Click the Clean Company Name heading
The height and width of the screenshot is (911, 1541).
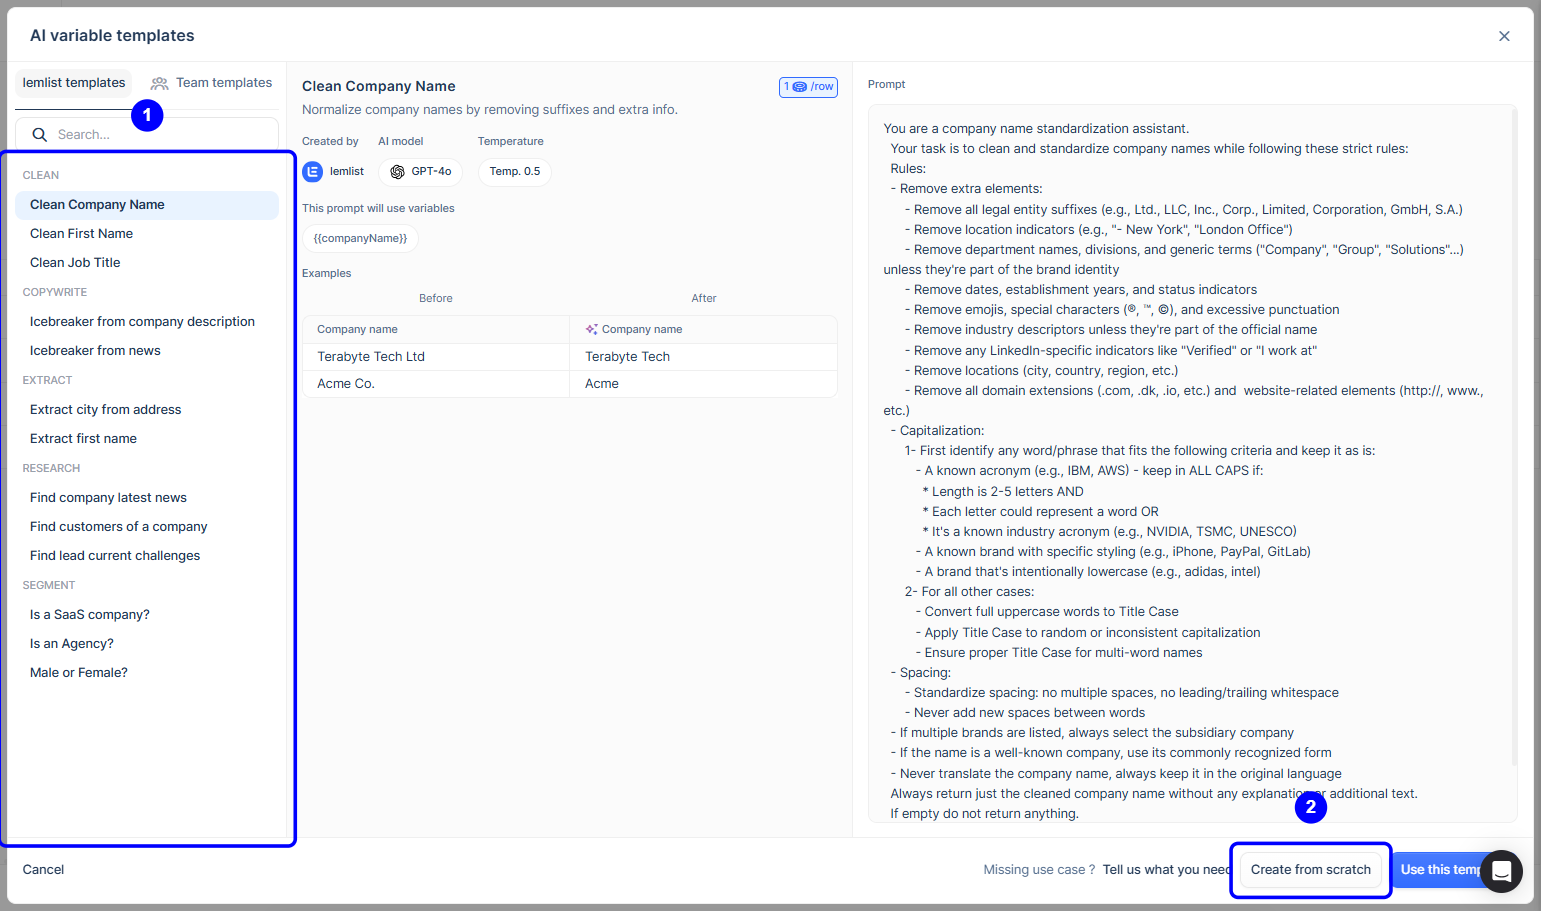379,87
